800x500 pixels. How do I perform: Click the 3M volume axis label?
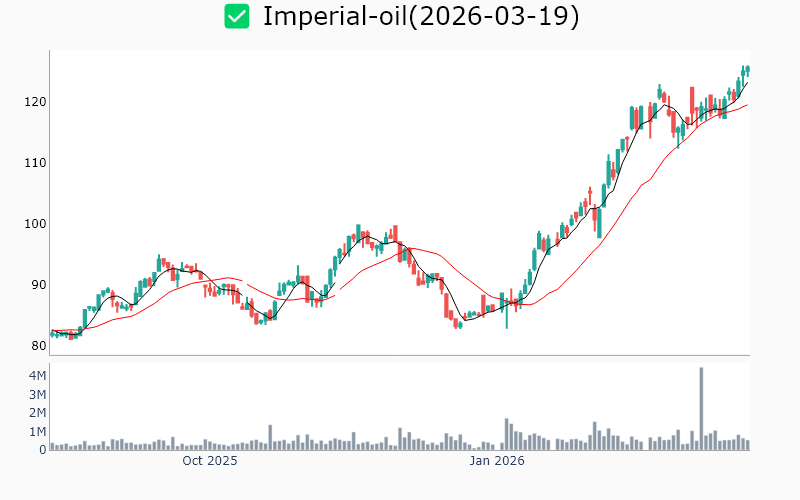point(36,394)
